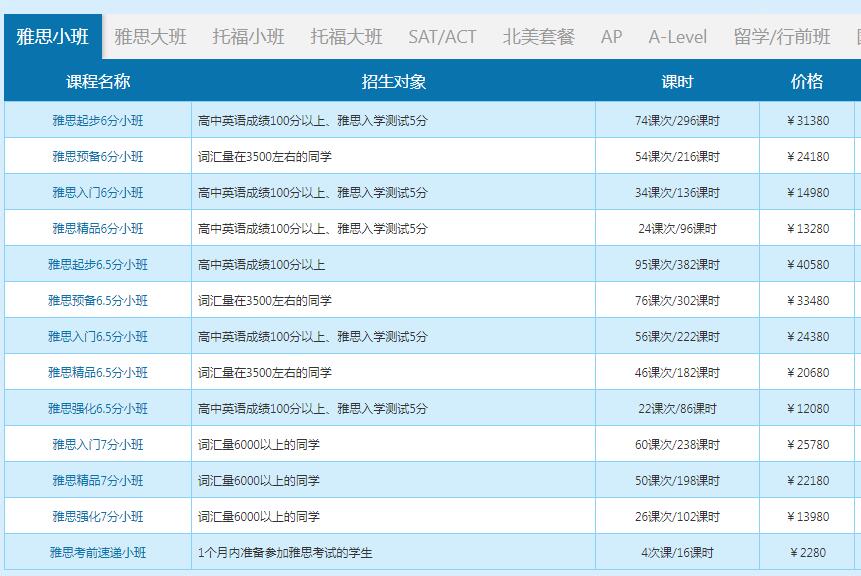Open the 雅思预备6.5分小班 course link
861x576 pixels.
98,300
